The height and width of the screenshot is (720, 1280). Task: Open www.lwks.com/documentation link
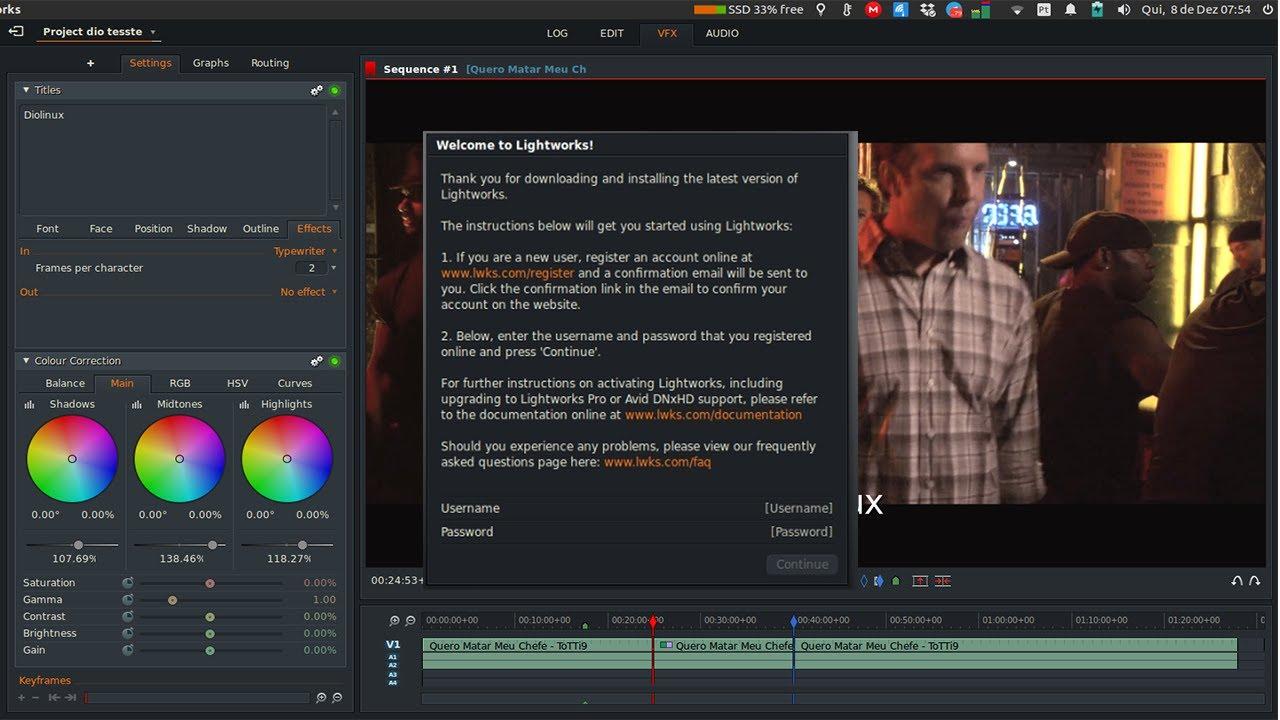tap(713, 414)
